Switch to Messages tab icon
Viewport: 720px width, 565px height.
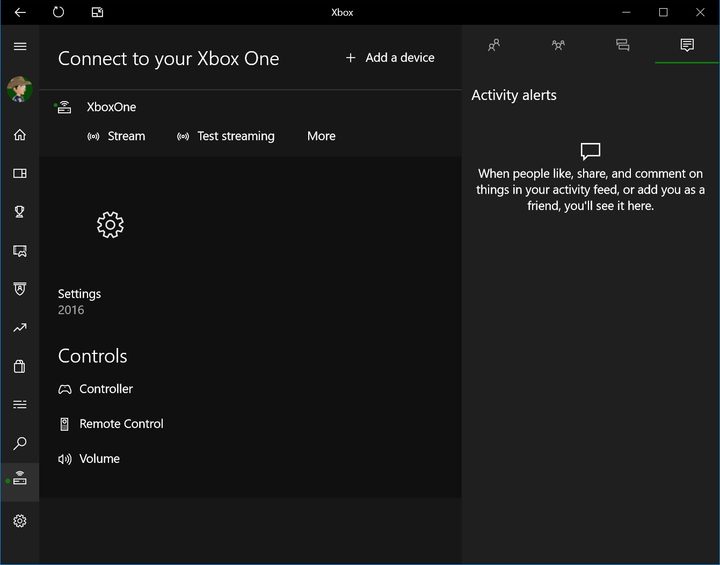pyautogui.click(x=623, y=45)
